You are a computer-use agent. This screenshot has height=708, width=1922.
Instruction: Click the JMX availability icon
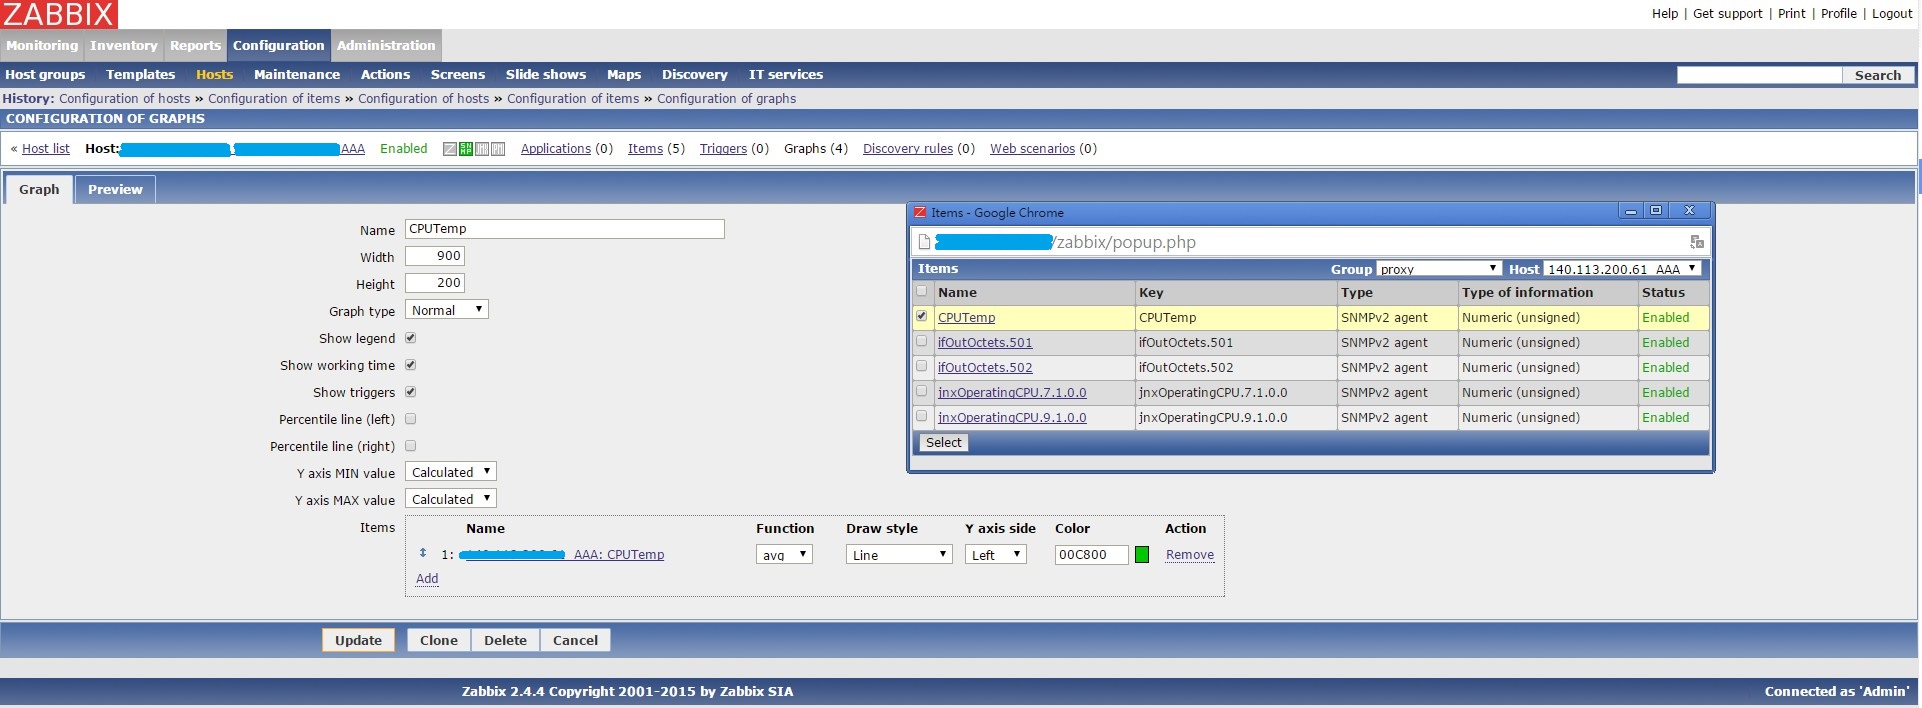point(482,149)
